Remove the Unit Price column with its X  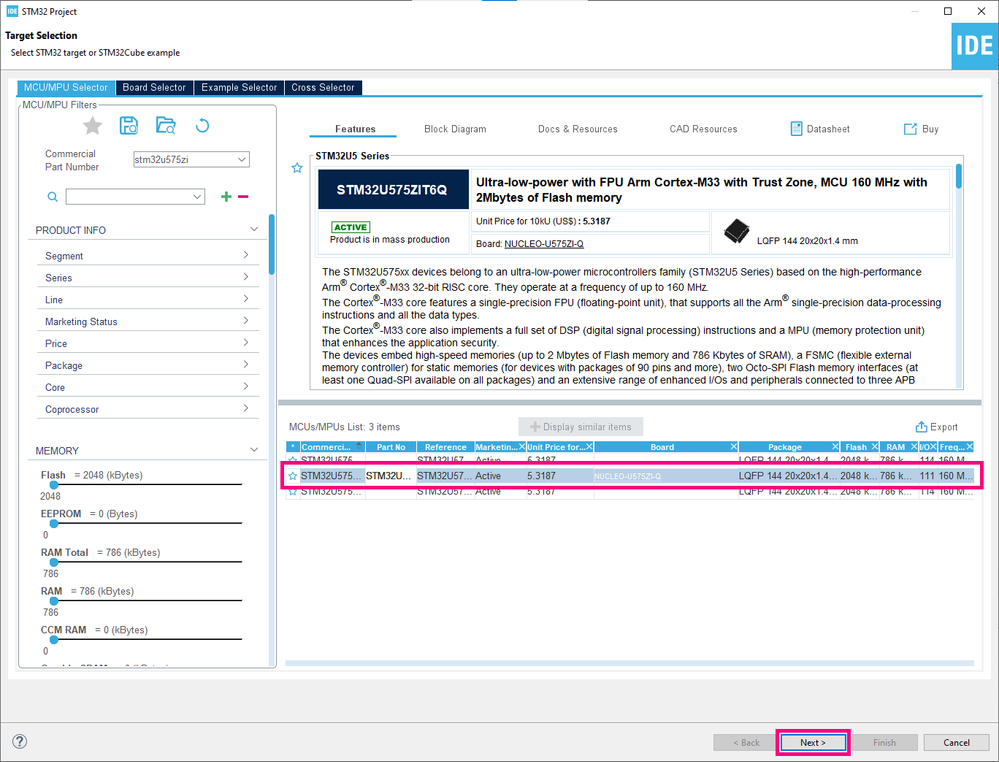tap(589, 447)
